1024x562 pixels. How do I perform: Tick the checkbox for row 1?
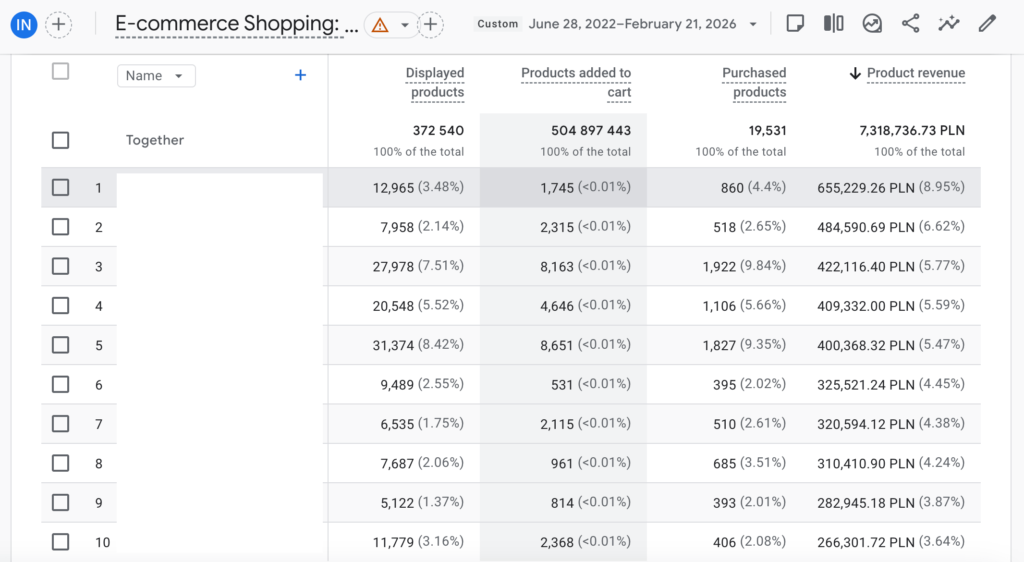click(x=61, y=187)
